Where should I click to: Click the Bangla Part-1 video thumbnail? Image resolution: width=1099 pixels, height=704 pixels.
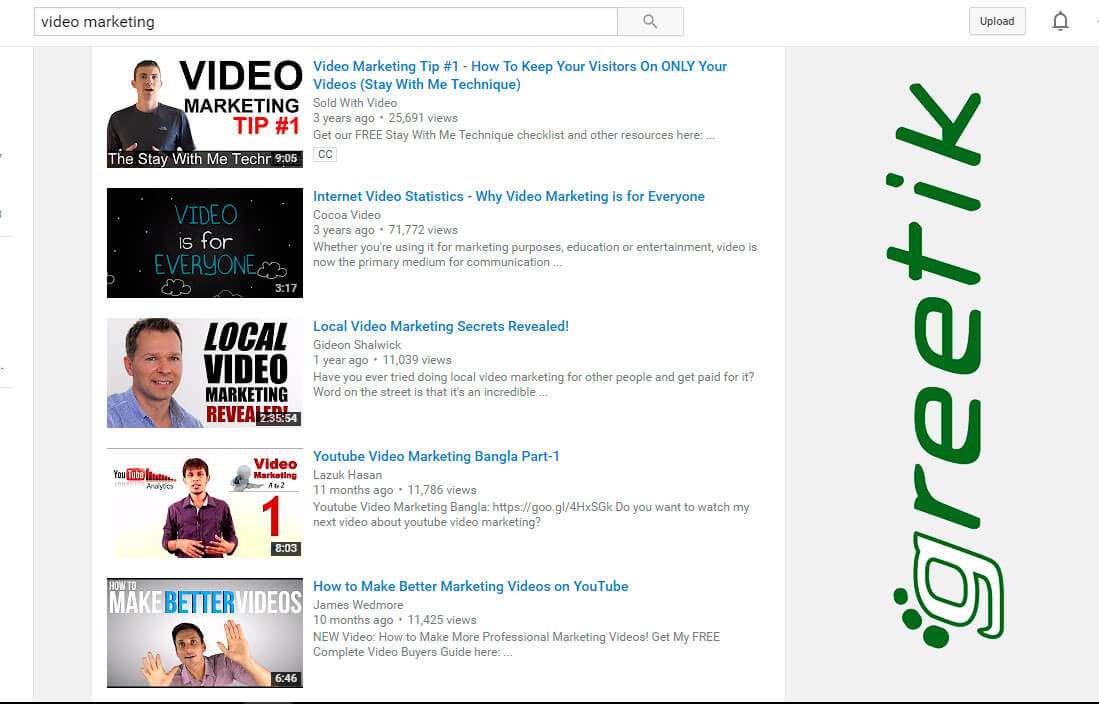click(205, 503)
